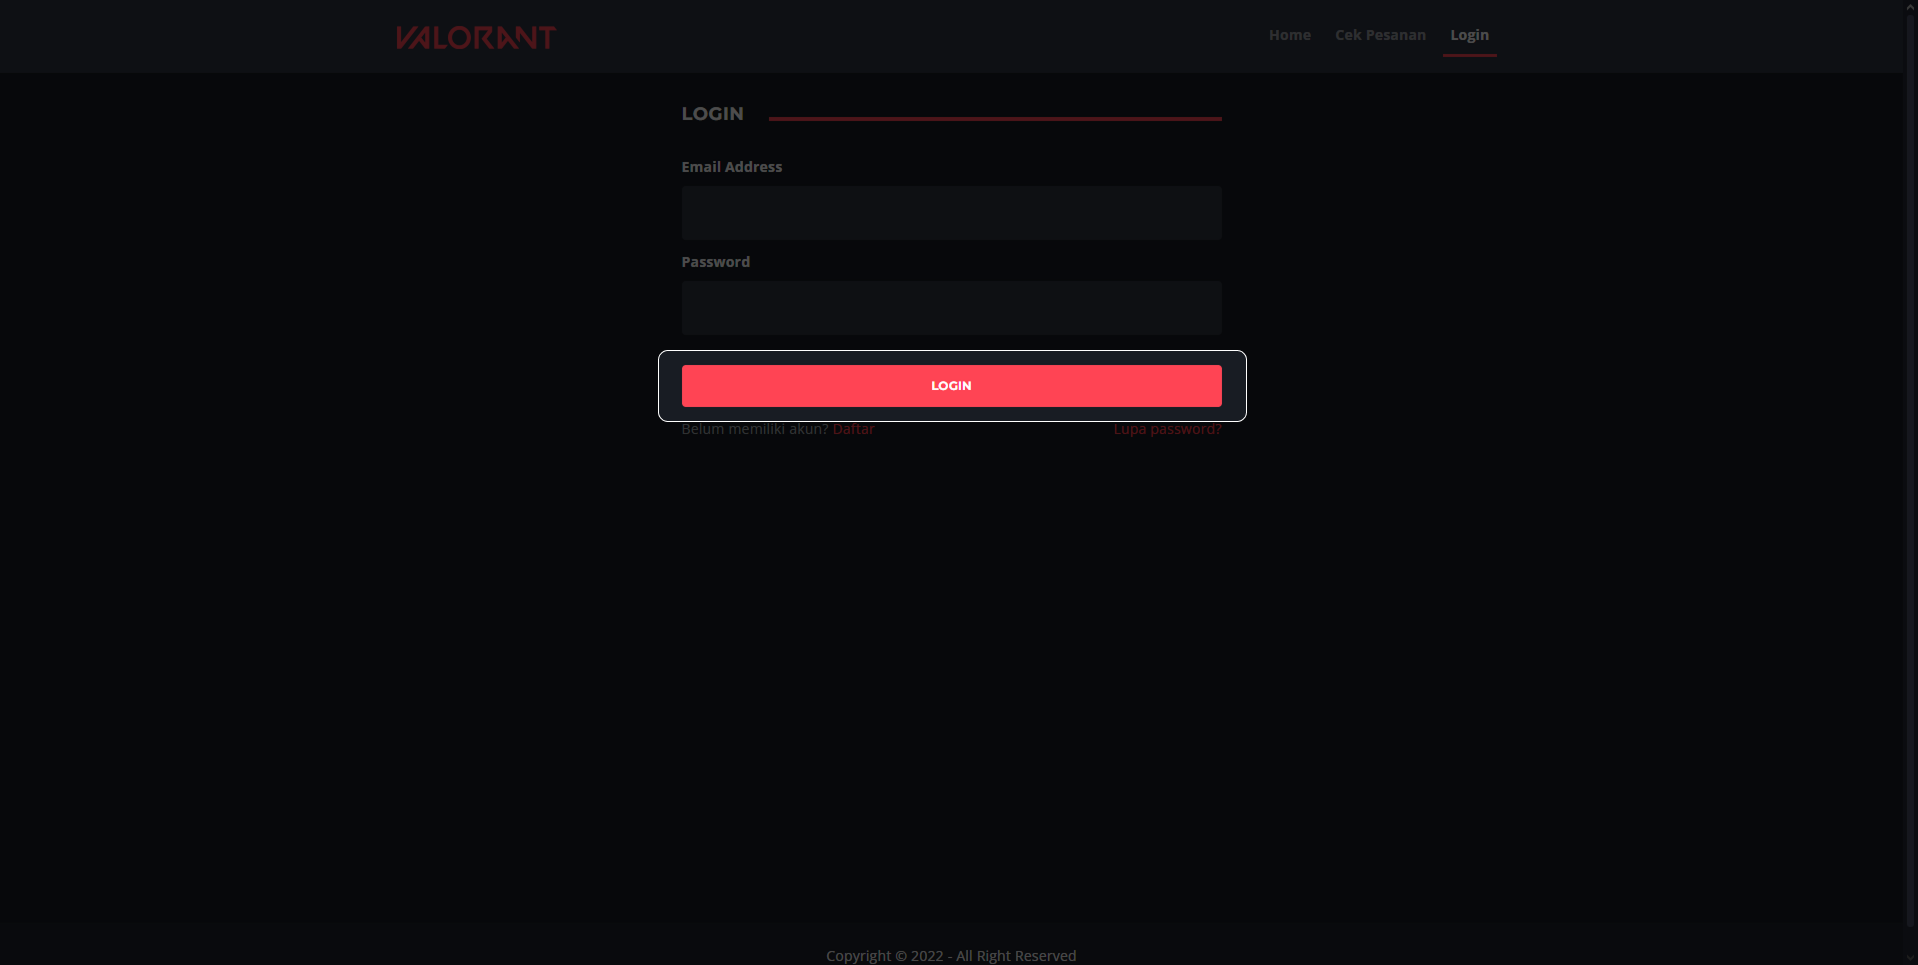Open the Daftar registration link
The height and width of the screenshot is (965, 1918).
pos(853,429)
